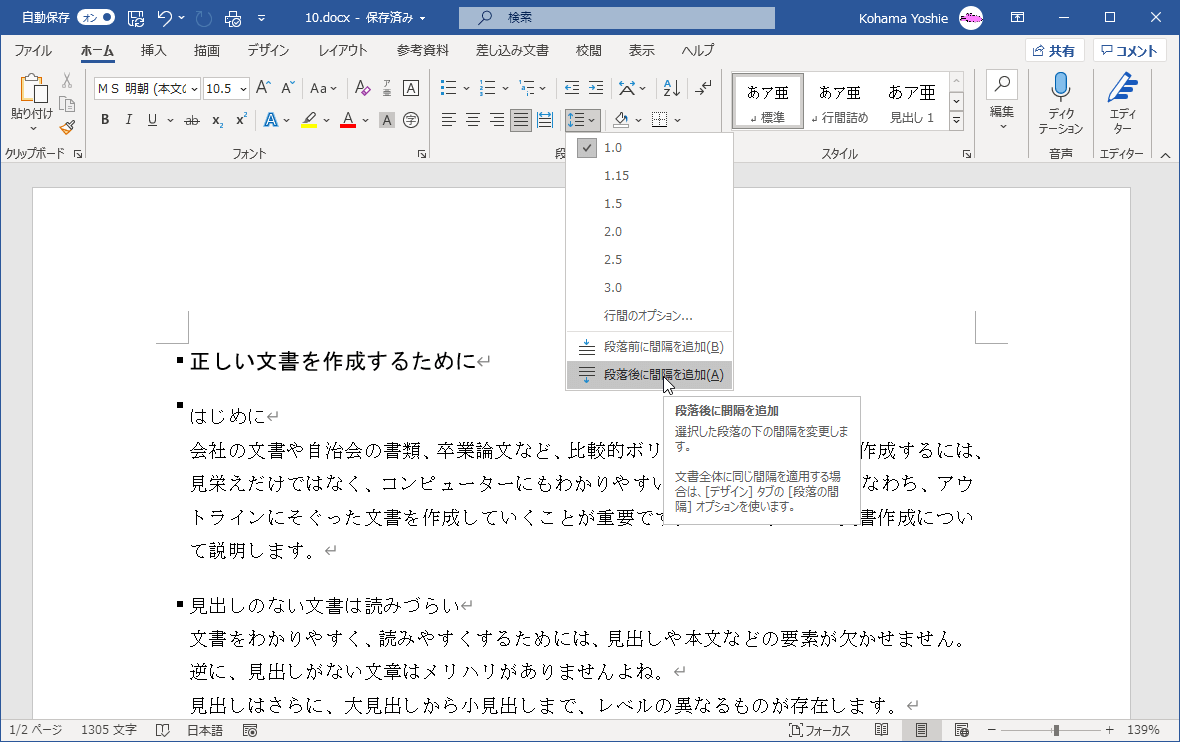
Task: Open the Editor (エディター) pane
Action: (x=1121, y=100)
